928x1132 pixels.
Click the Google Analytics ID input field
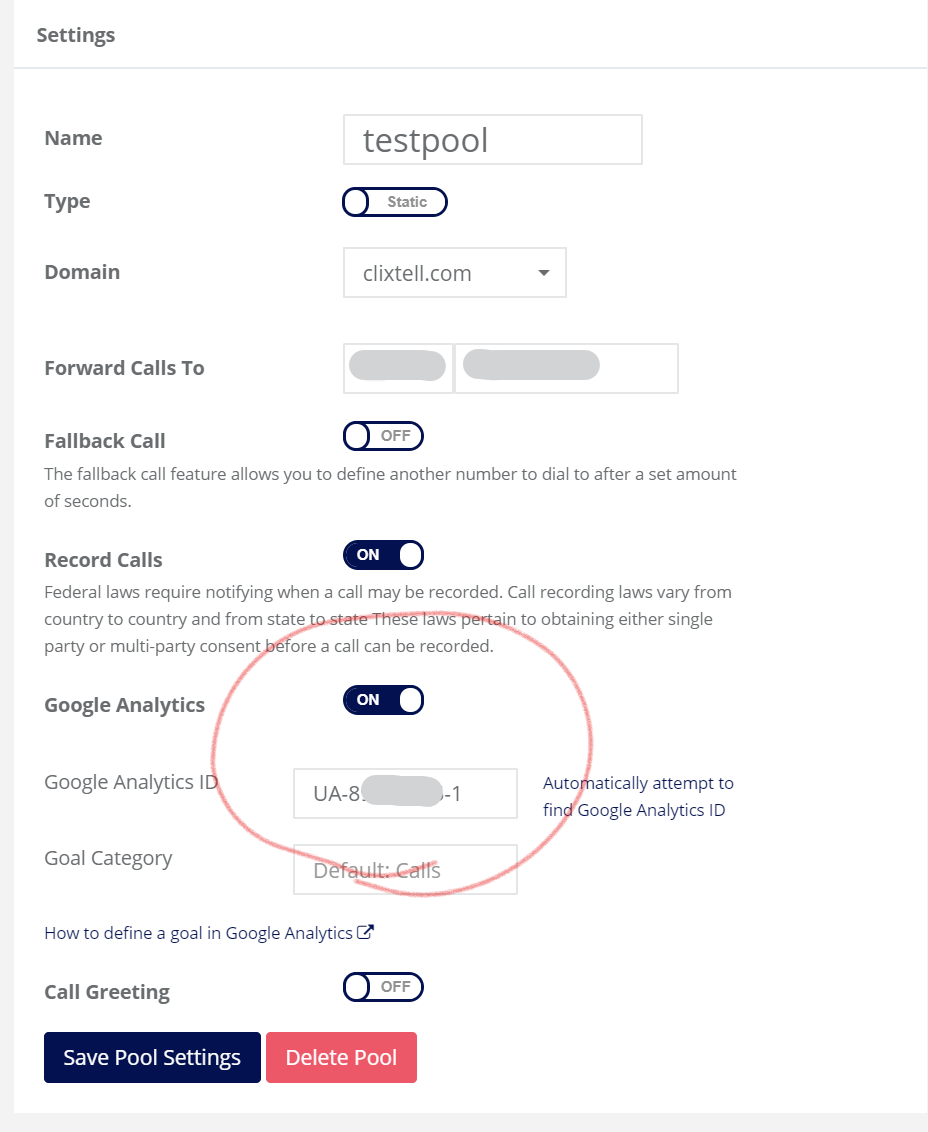[405, 793]
